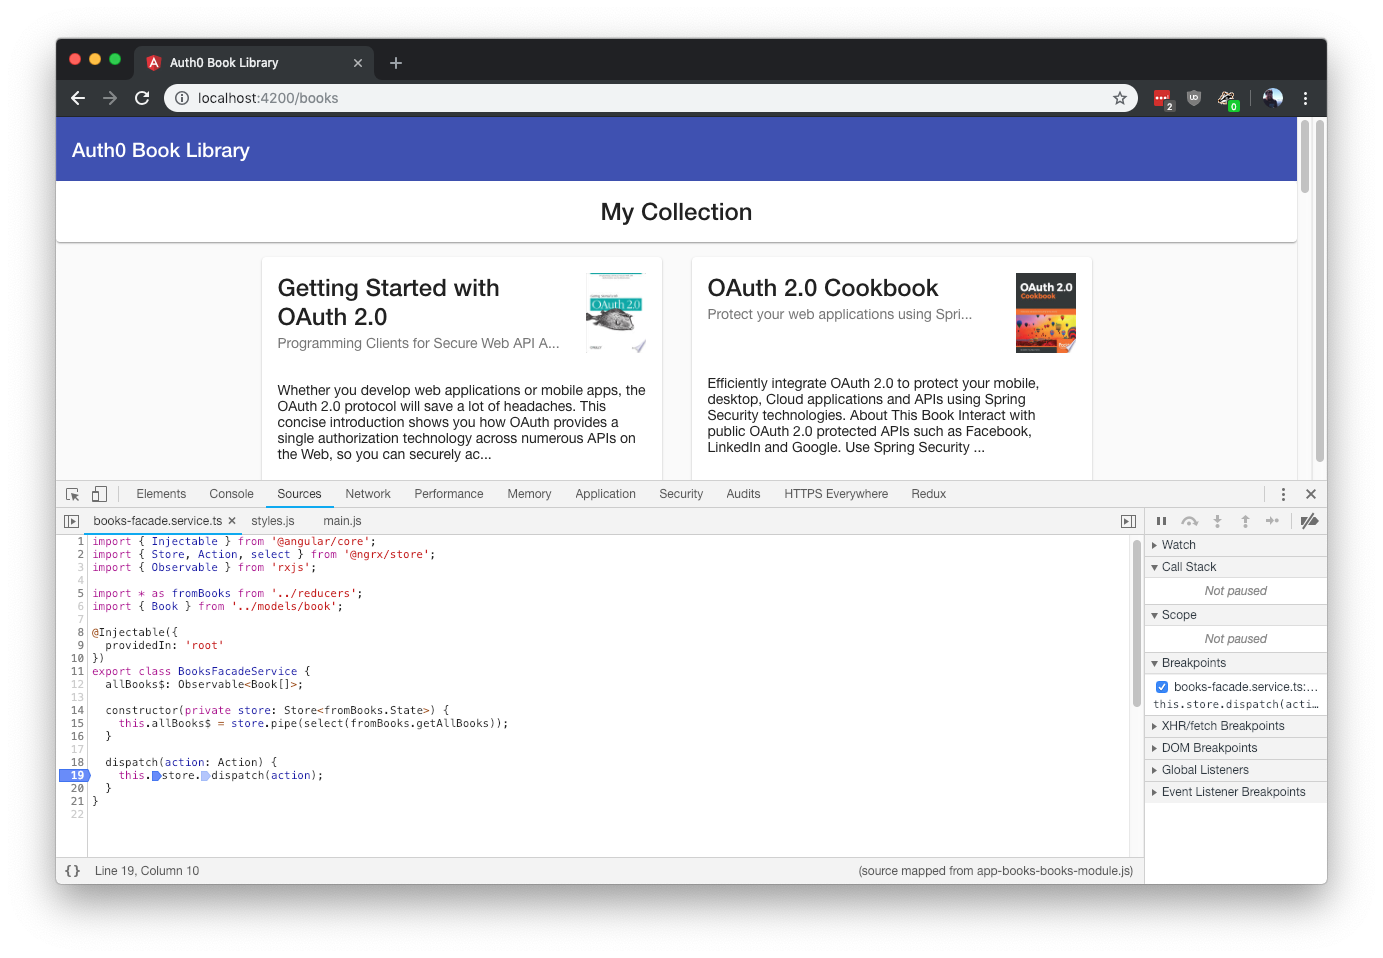
Task: Click the inline breakpoint marker before store
Action: pos(156,776)
